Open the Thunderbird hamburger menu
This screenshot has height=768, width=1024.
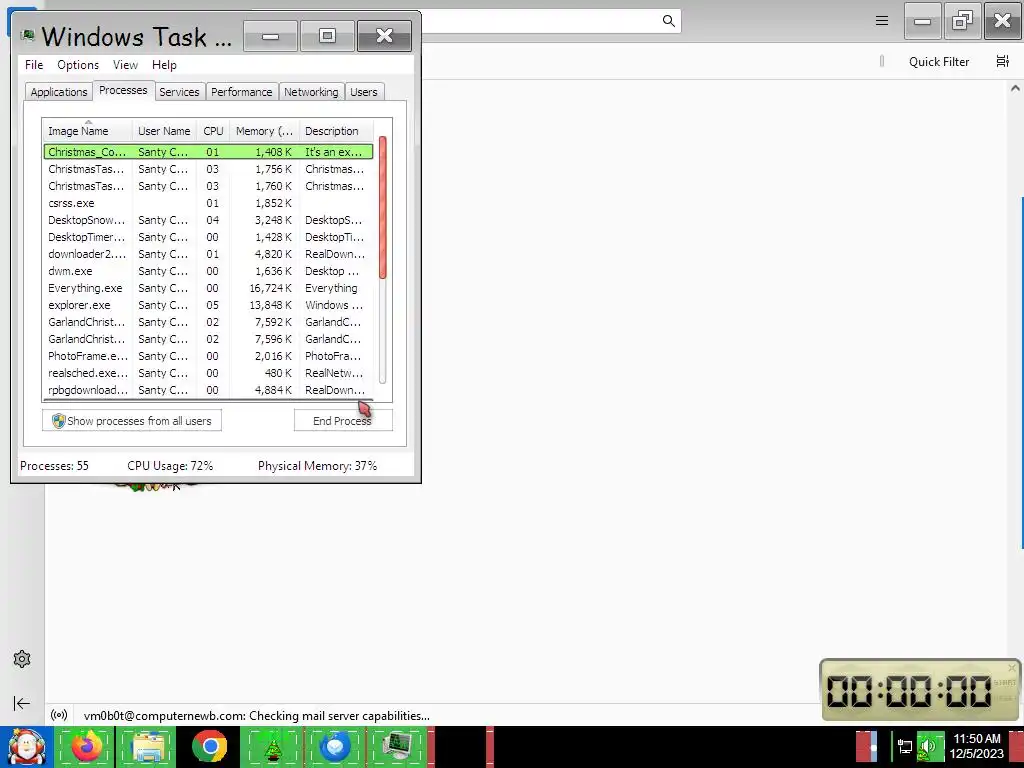[x=882, y=21]
